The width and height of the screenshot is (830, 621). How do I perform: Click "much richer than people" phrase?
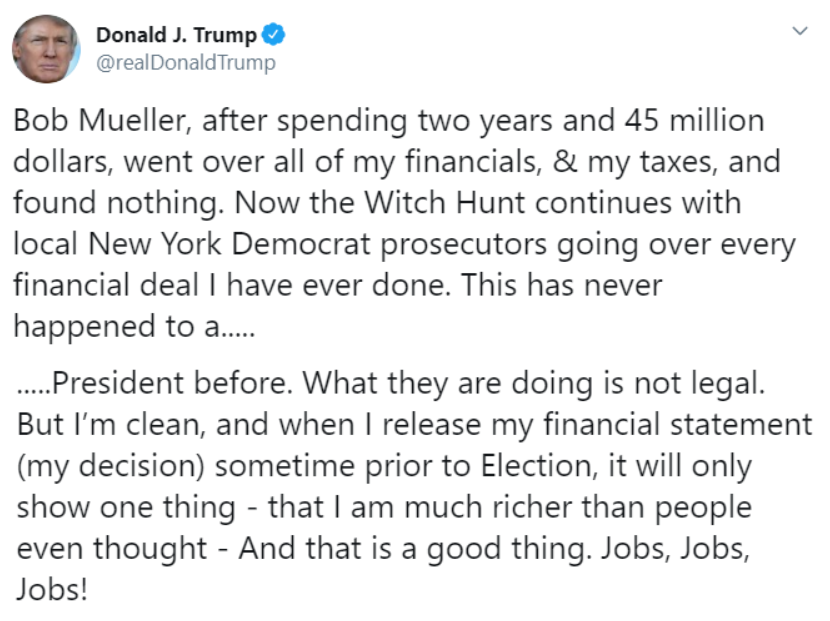tap(578, 508)
